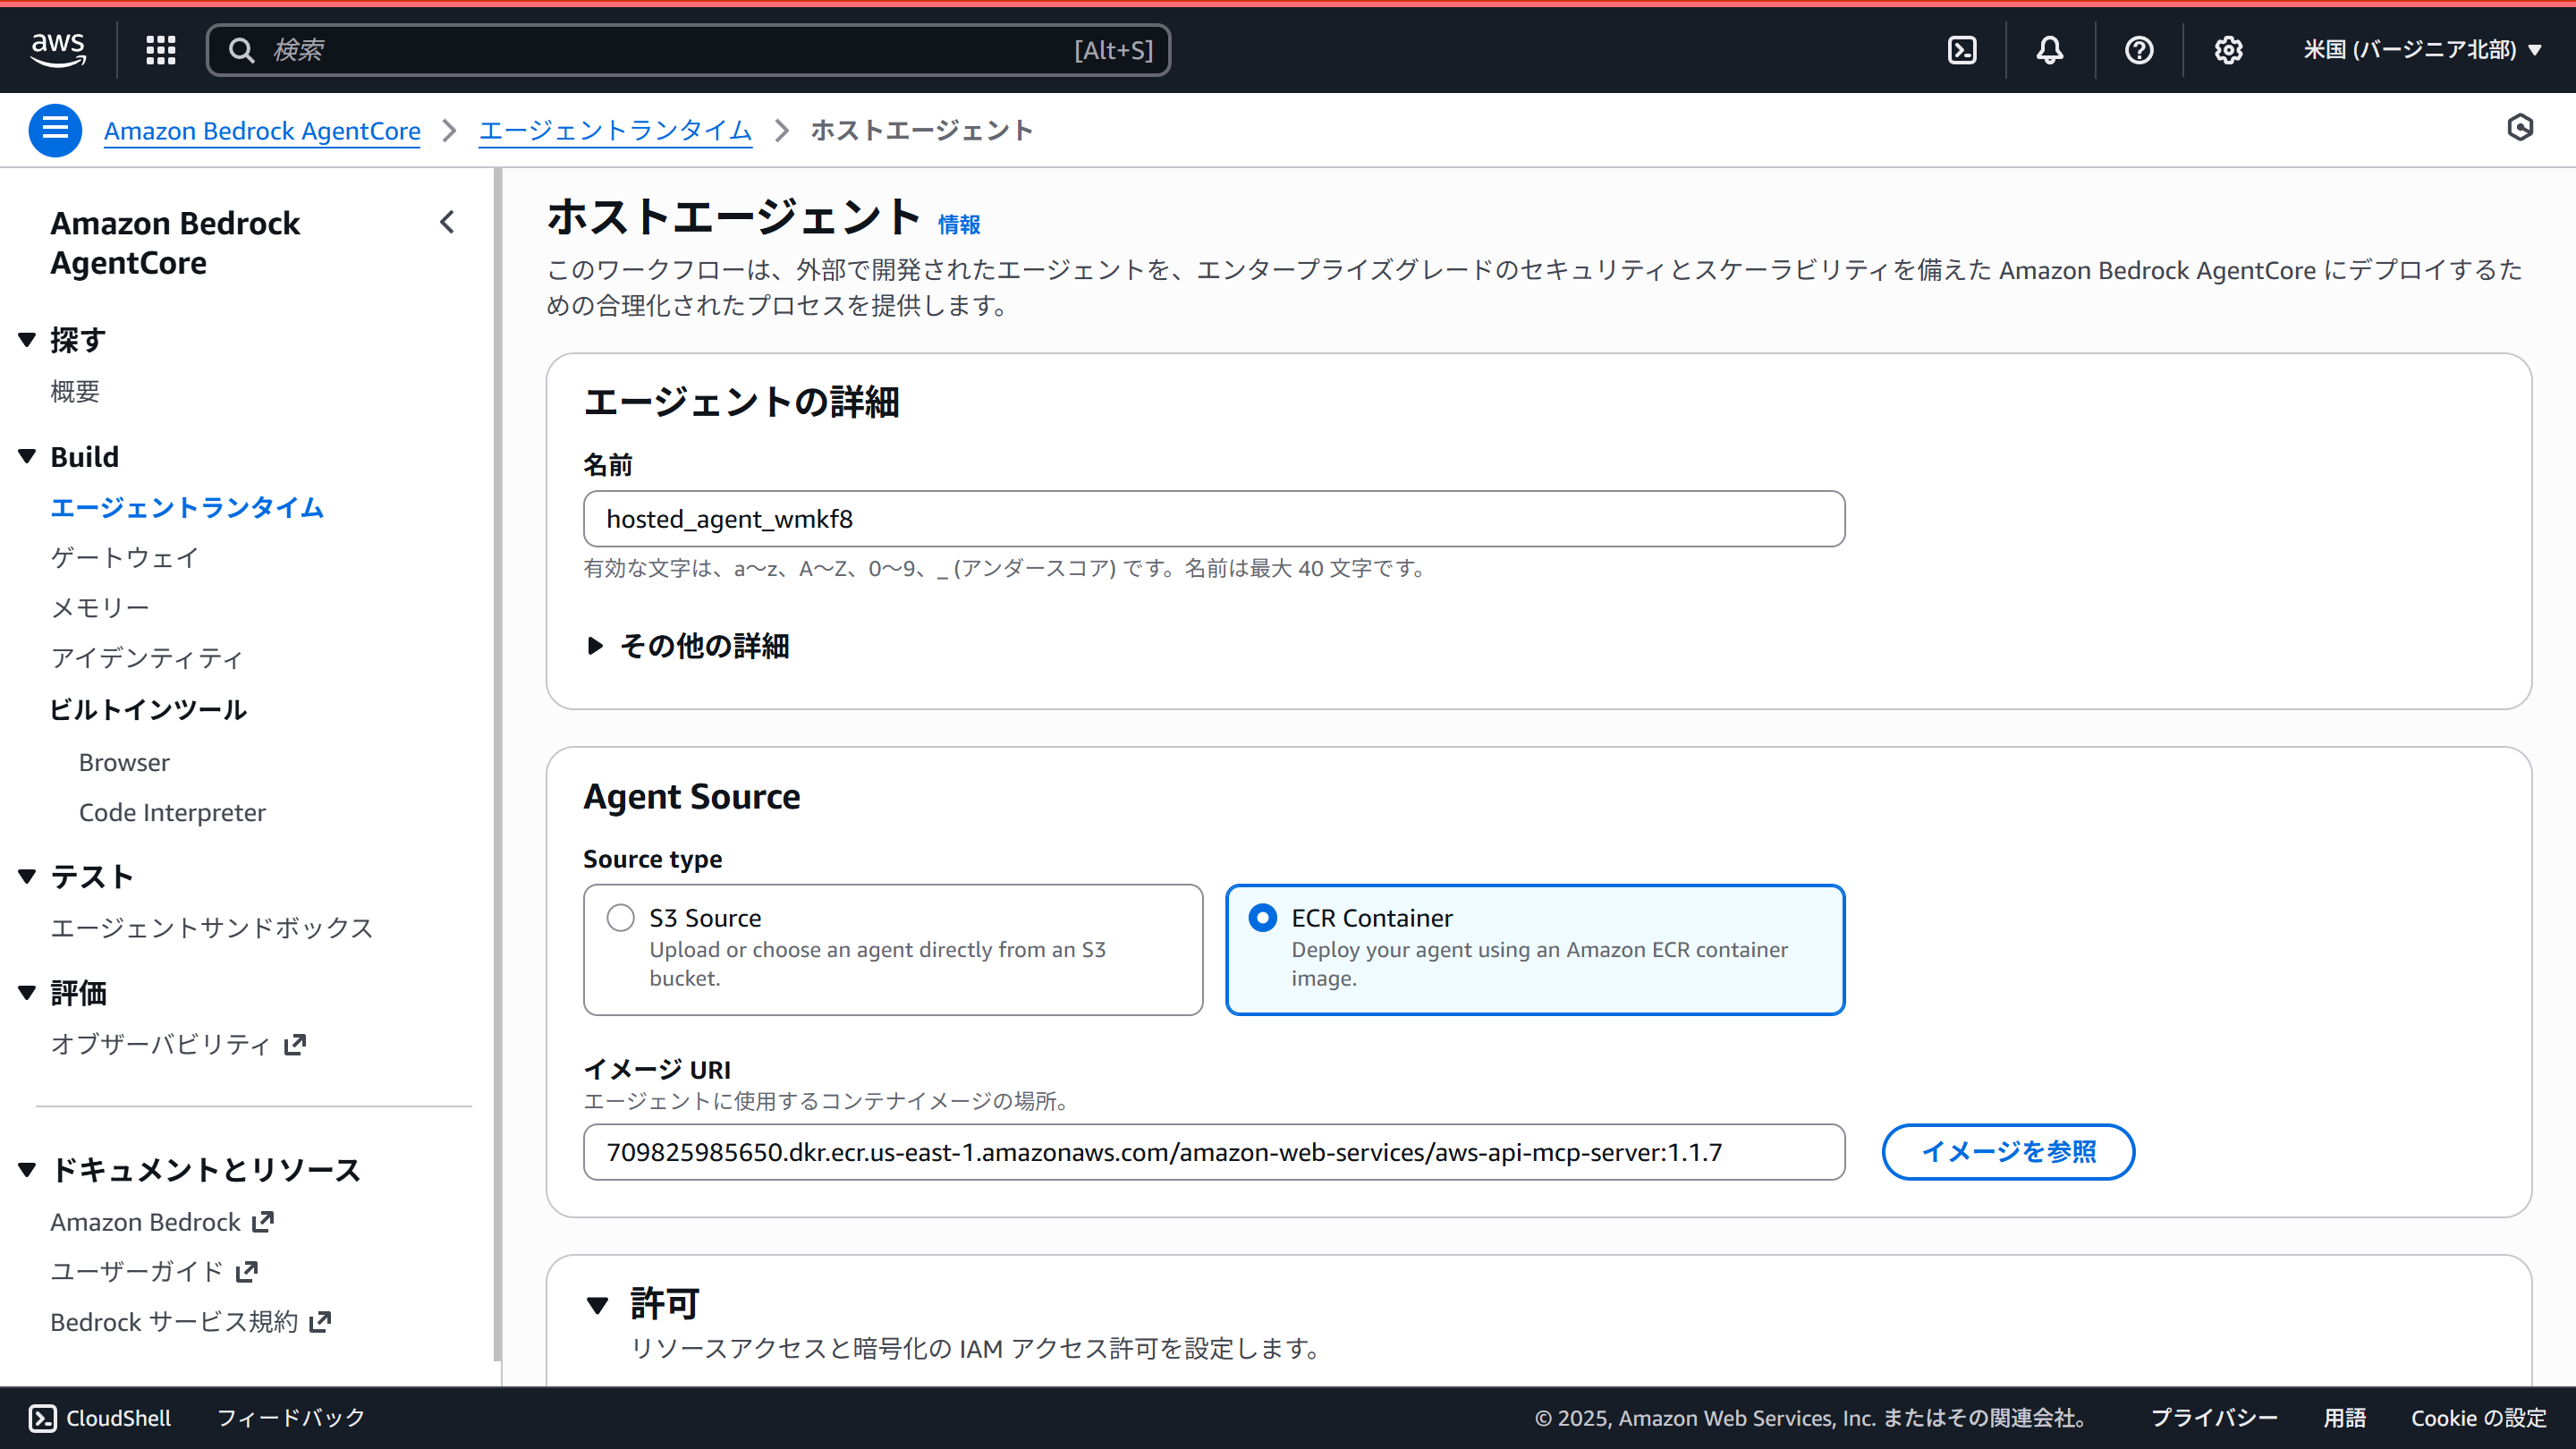Image resolution: width=2576 pixels, height=1449 pixels.
Task: Open the 米国 (バージニア北部) region dropdown
Action: click(2421, 49)
